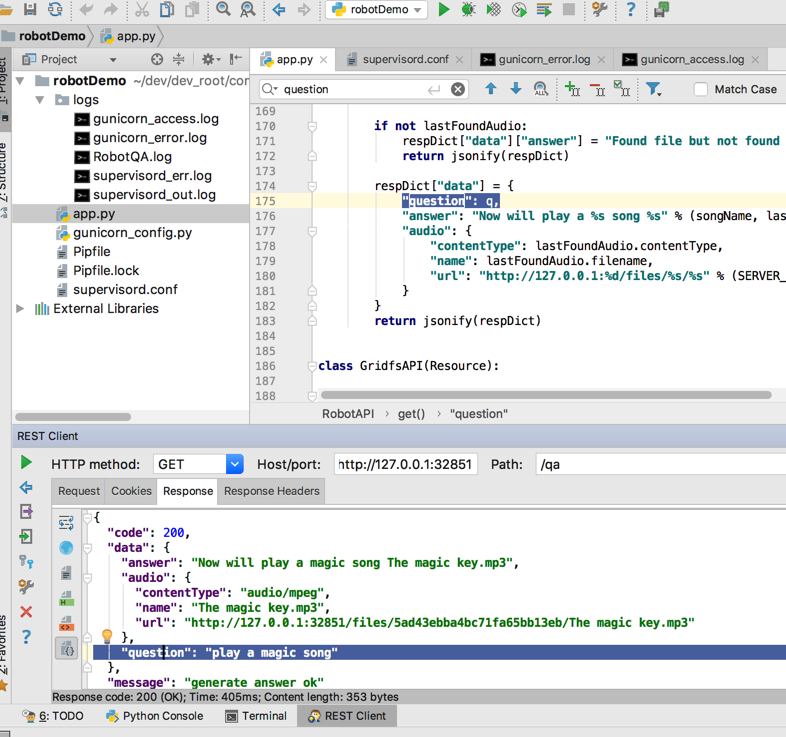
Task: Click the lightbulb intention icon in response
Action: (x=107, y=637)
